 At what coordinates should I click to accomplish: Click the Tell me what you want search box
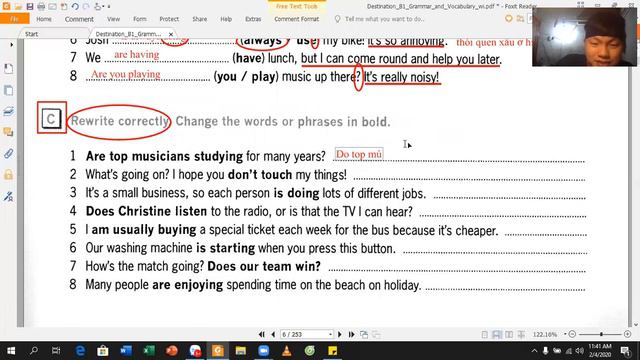[384, 19]
